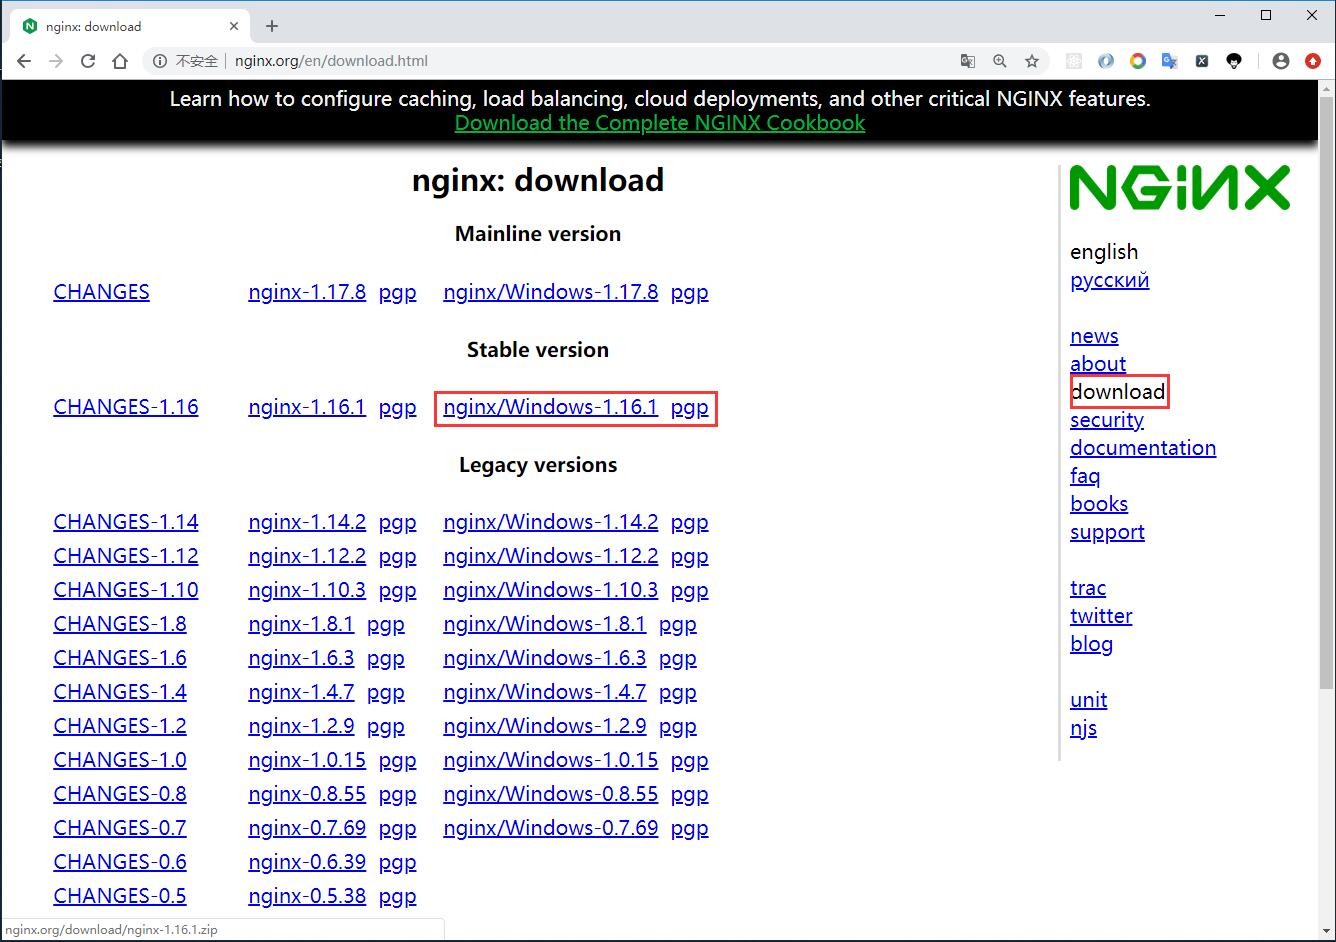Open mainline CHANGES link
Screen dimensions: 1336x942
[101, 292]
